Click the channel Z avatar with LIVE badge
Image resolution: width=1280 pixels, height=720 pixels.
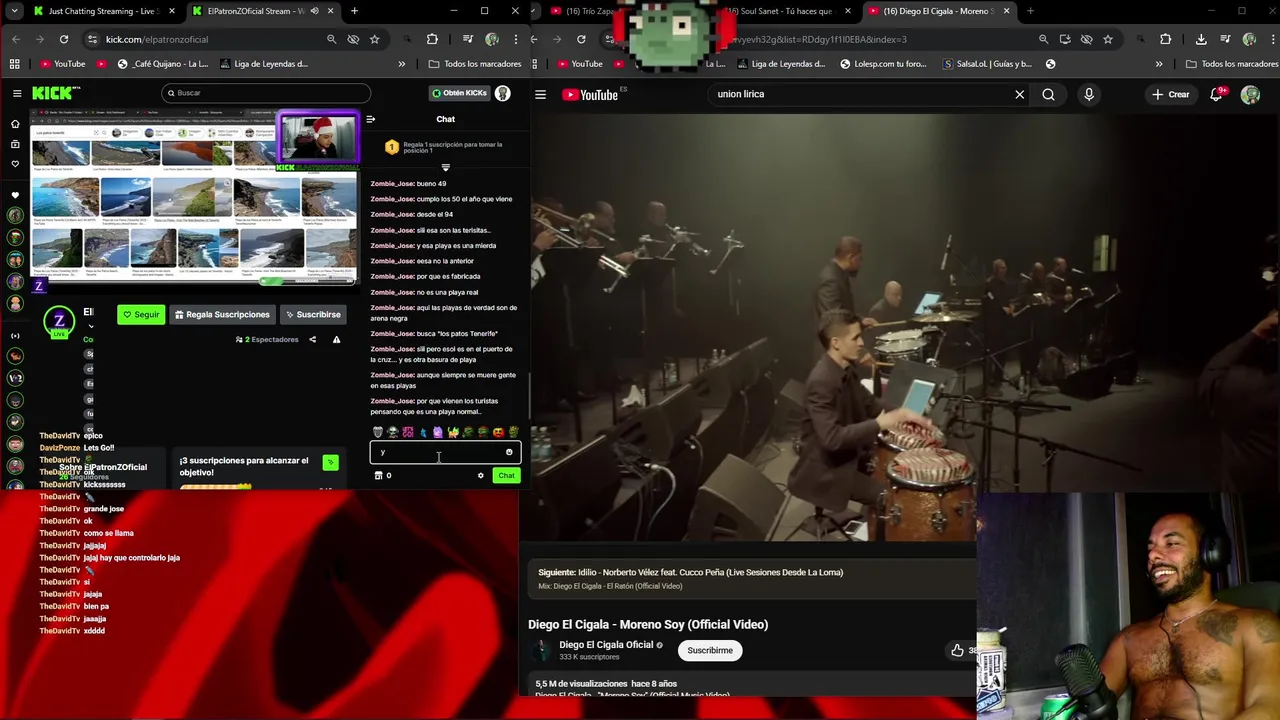point(59,322)
